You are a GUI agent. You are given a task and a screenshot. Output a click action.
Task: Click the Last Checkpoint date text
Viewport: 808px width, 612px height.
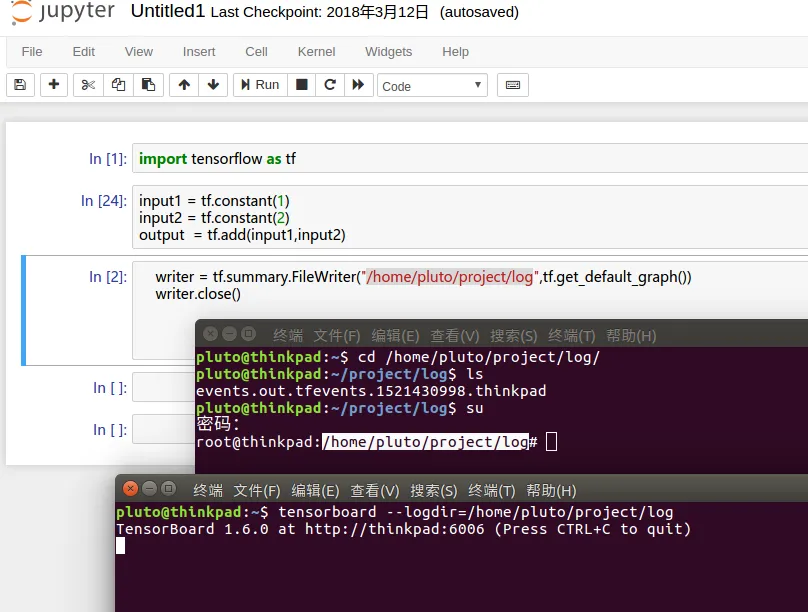click(319, 12)
